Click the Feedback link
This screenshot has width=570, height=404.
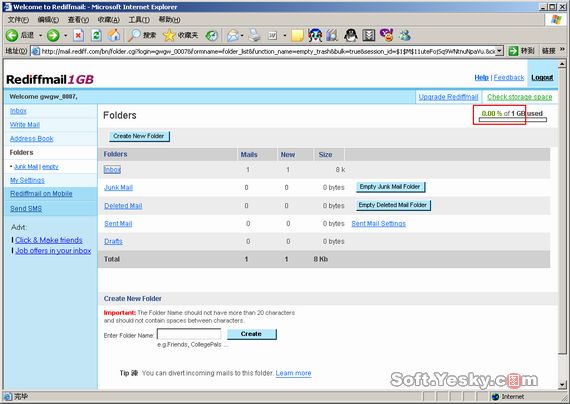point(509,77)
